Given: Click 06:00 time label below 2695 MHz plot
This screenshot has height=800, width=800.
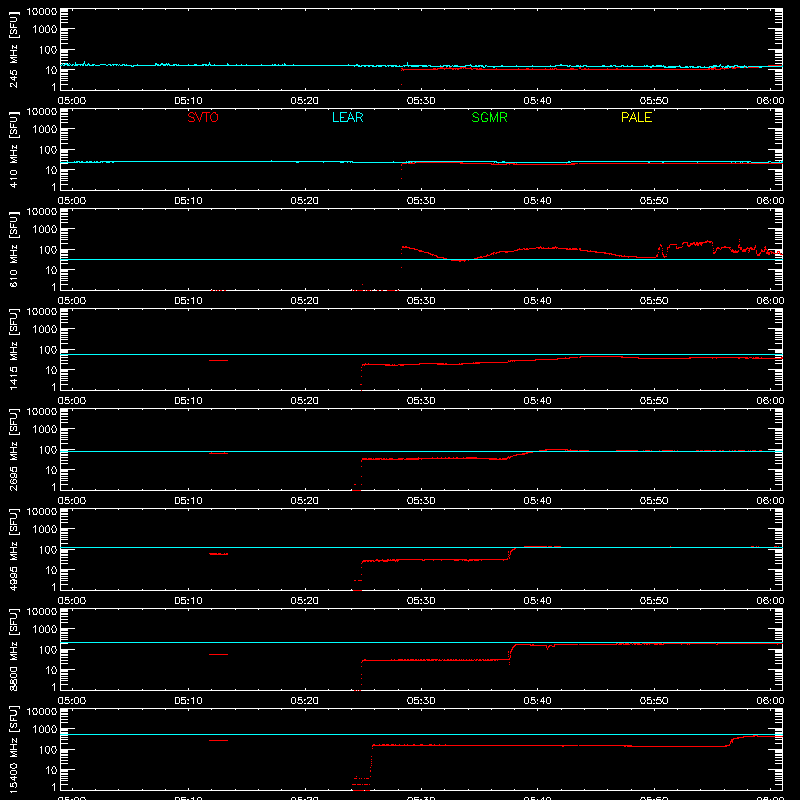Looking at the screenshot, I should 770,501.
